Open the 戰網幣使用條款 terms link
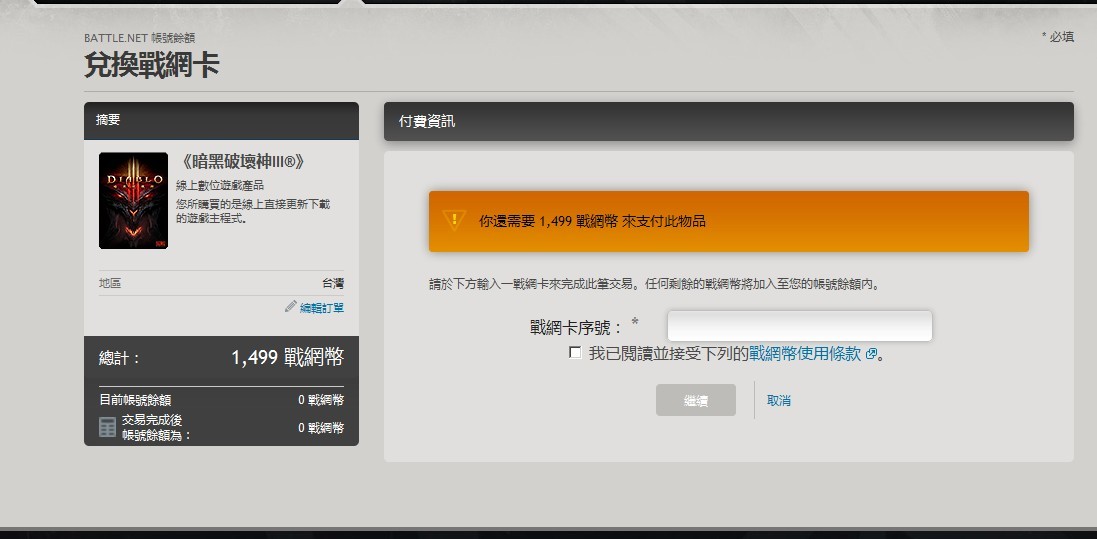 click(805, 354)
